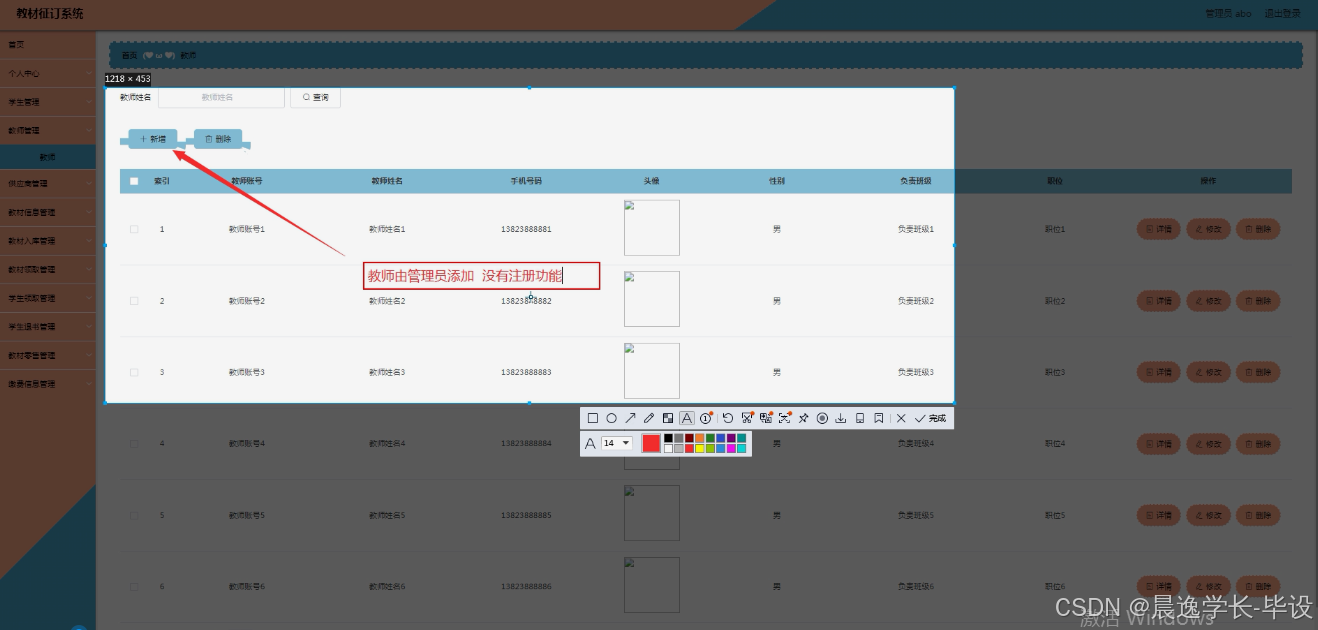Click the 新增 add button
The height and width of the screenshot is (630, 1318).
pos(151,139)
